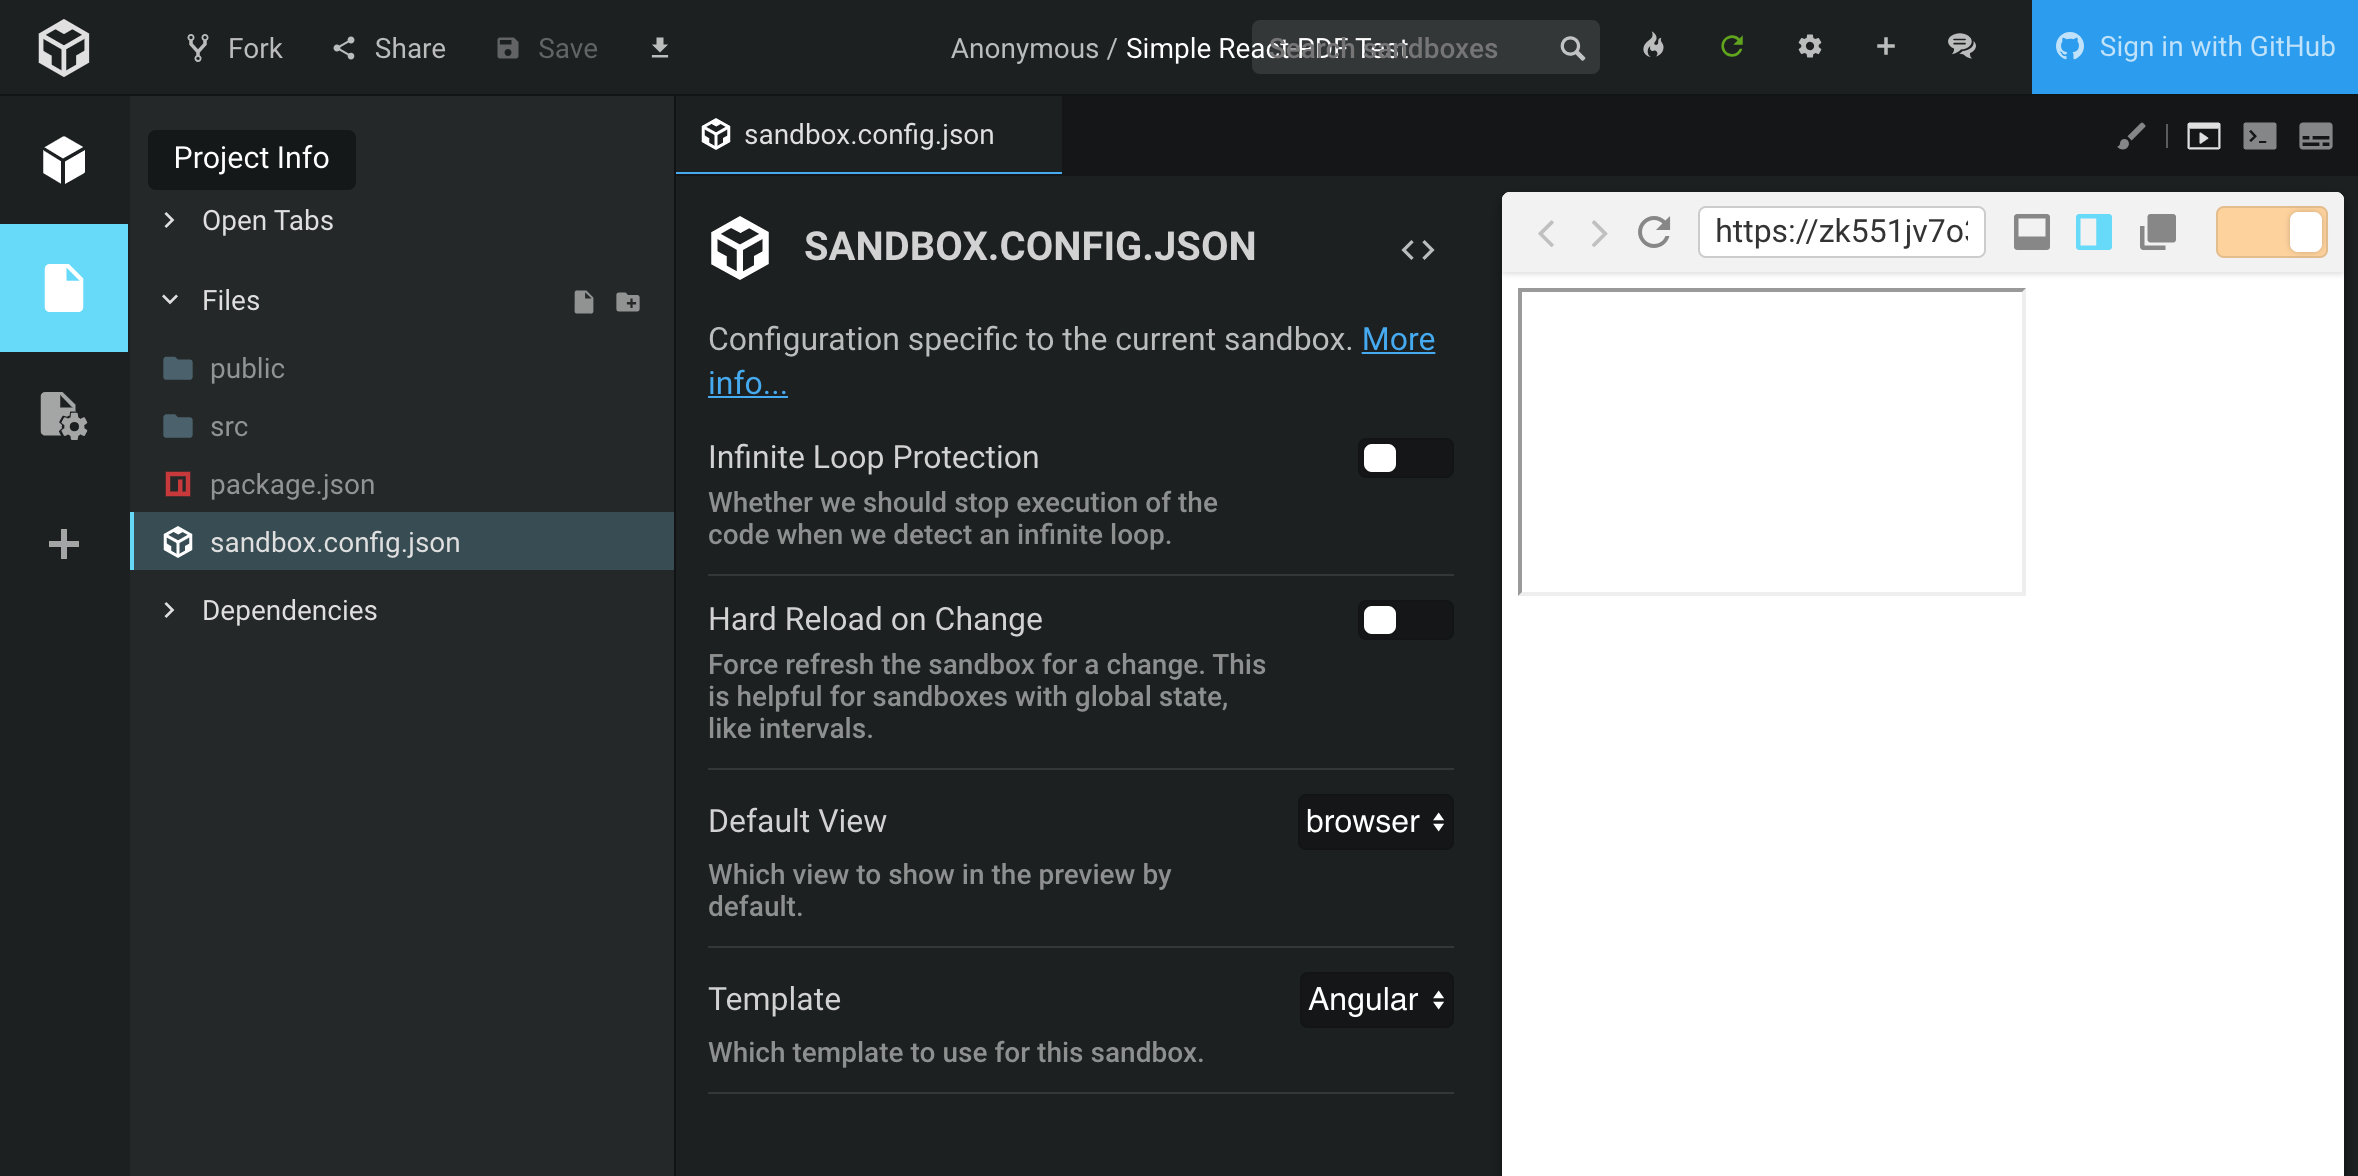Open the integrated console terminal icon

[x=2260, y=136]
